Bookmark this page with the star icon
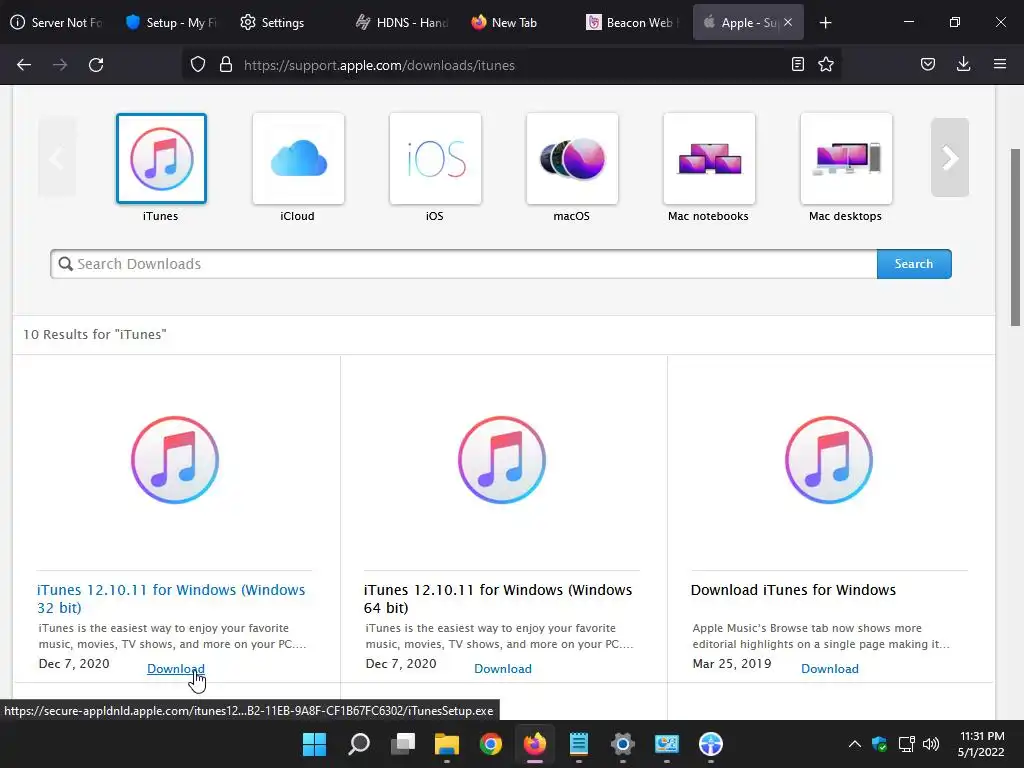 pyautogui.click(x=826, y=64)
